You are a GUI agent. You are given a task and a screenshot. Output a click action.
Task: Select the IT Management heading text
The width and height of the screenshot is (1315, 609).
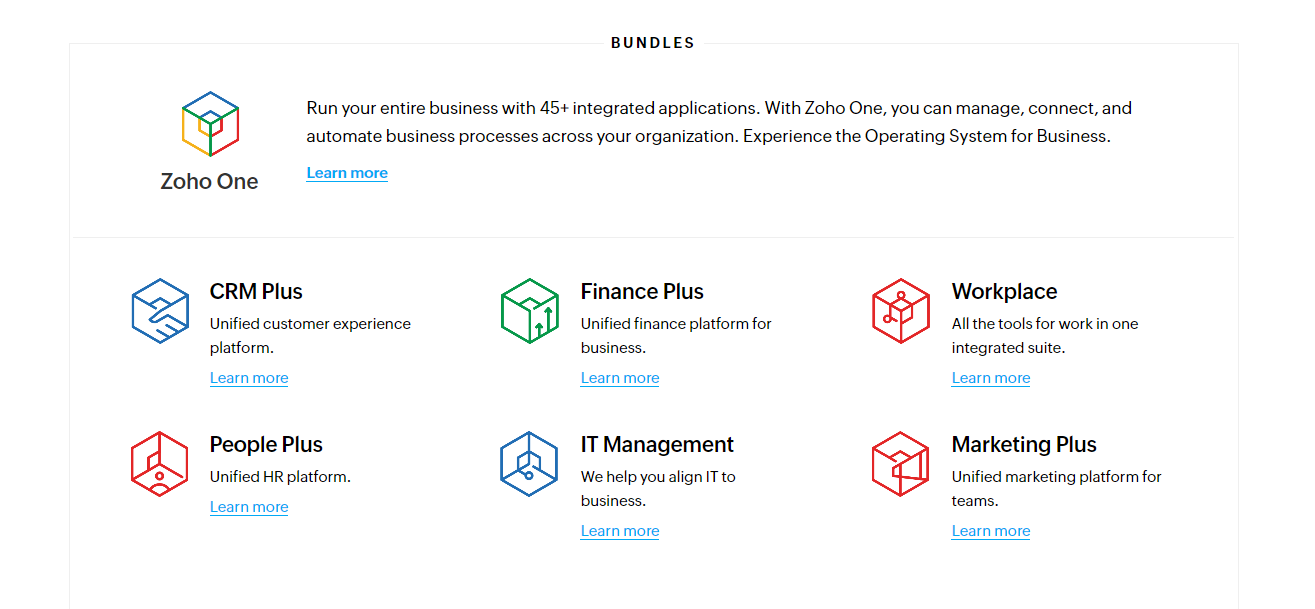[x=657, y=445]
